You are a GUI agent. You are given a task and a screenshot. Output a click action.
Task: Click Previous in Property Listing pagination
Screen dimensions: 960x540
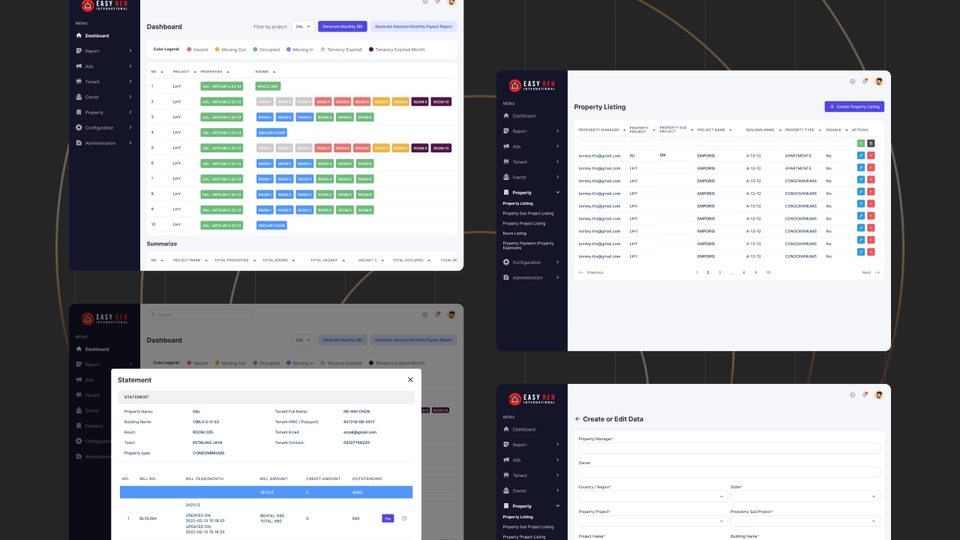click(591, 272)
